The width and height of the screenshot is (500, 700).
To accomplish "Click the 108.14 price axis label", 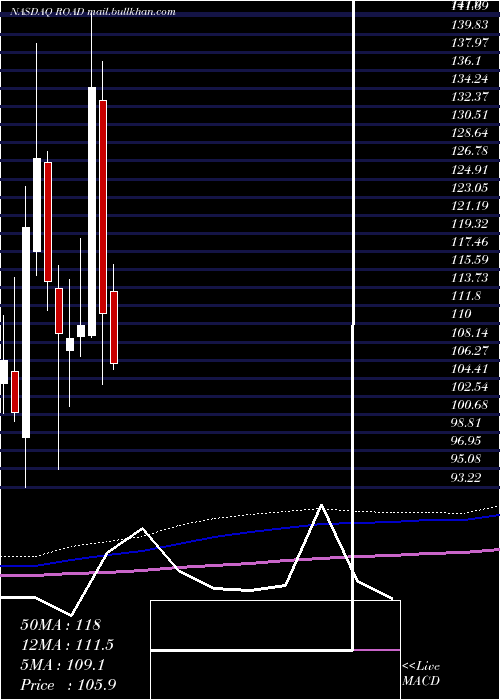I will [x=470, y=333].
